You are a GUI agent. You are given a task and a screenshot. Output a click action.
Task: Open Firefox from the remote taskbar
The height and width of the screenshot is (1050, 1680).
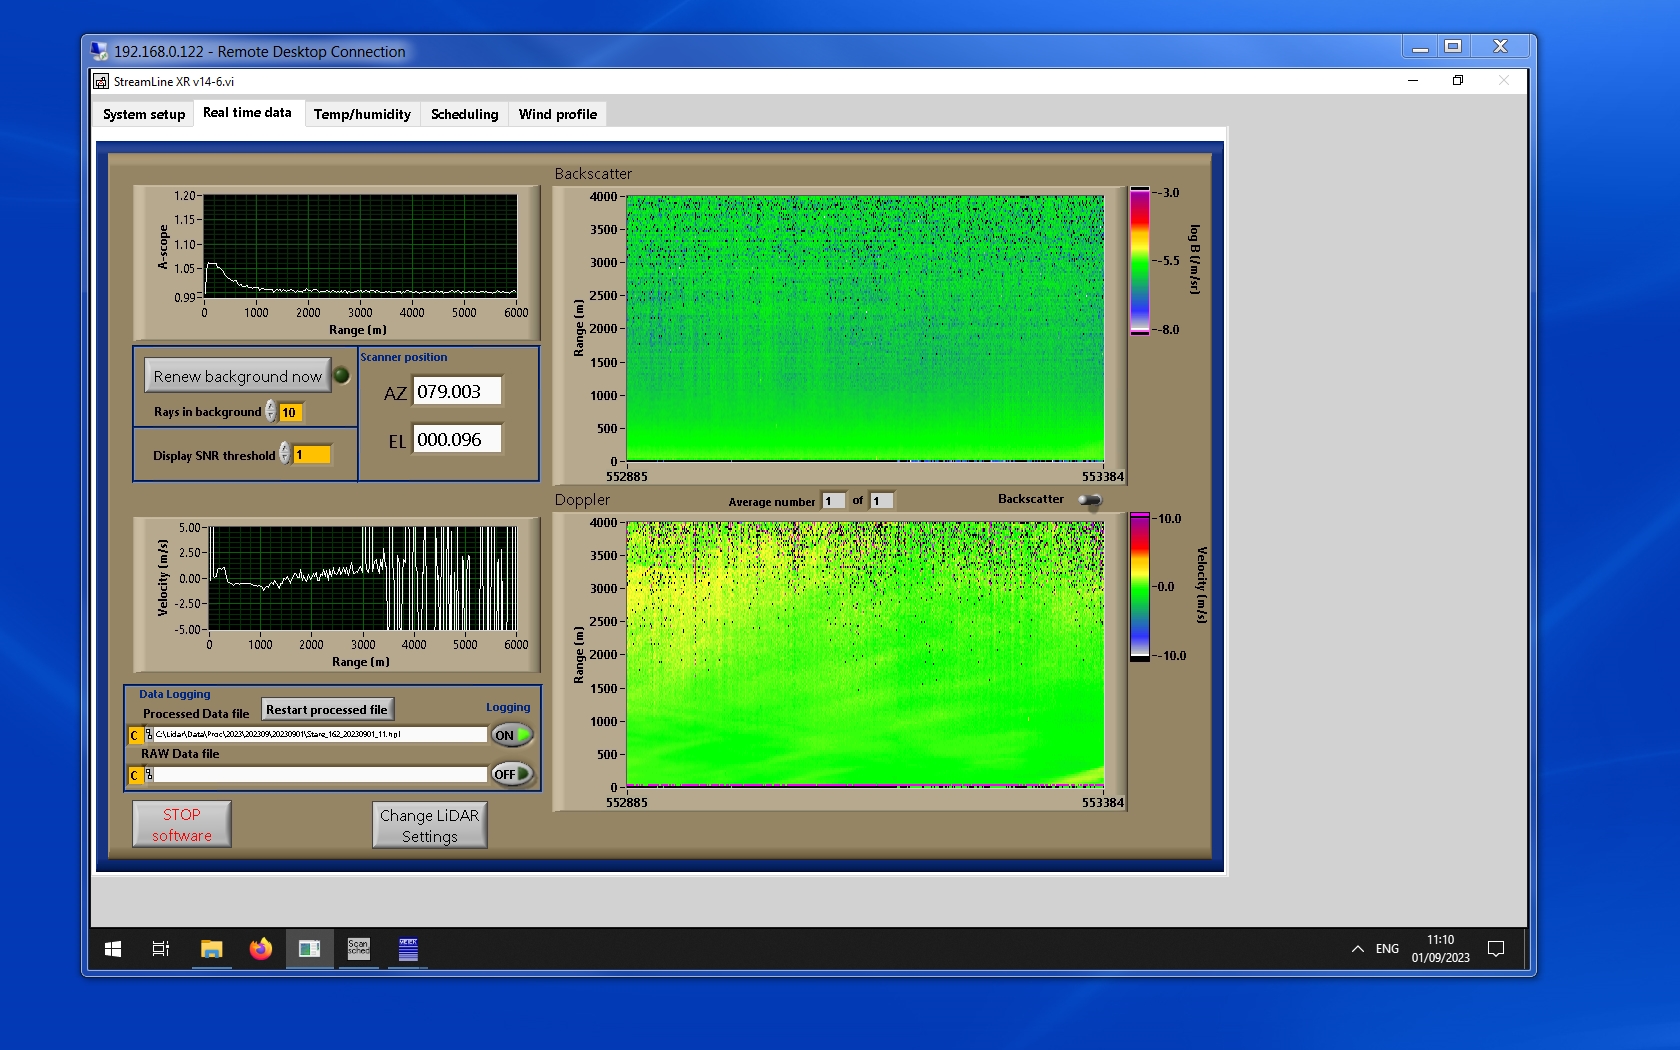pos(260,949)
